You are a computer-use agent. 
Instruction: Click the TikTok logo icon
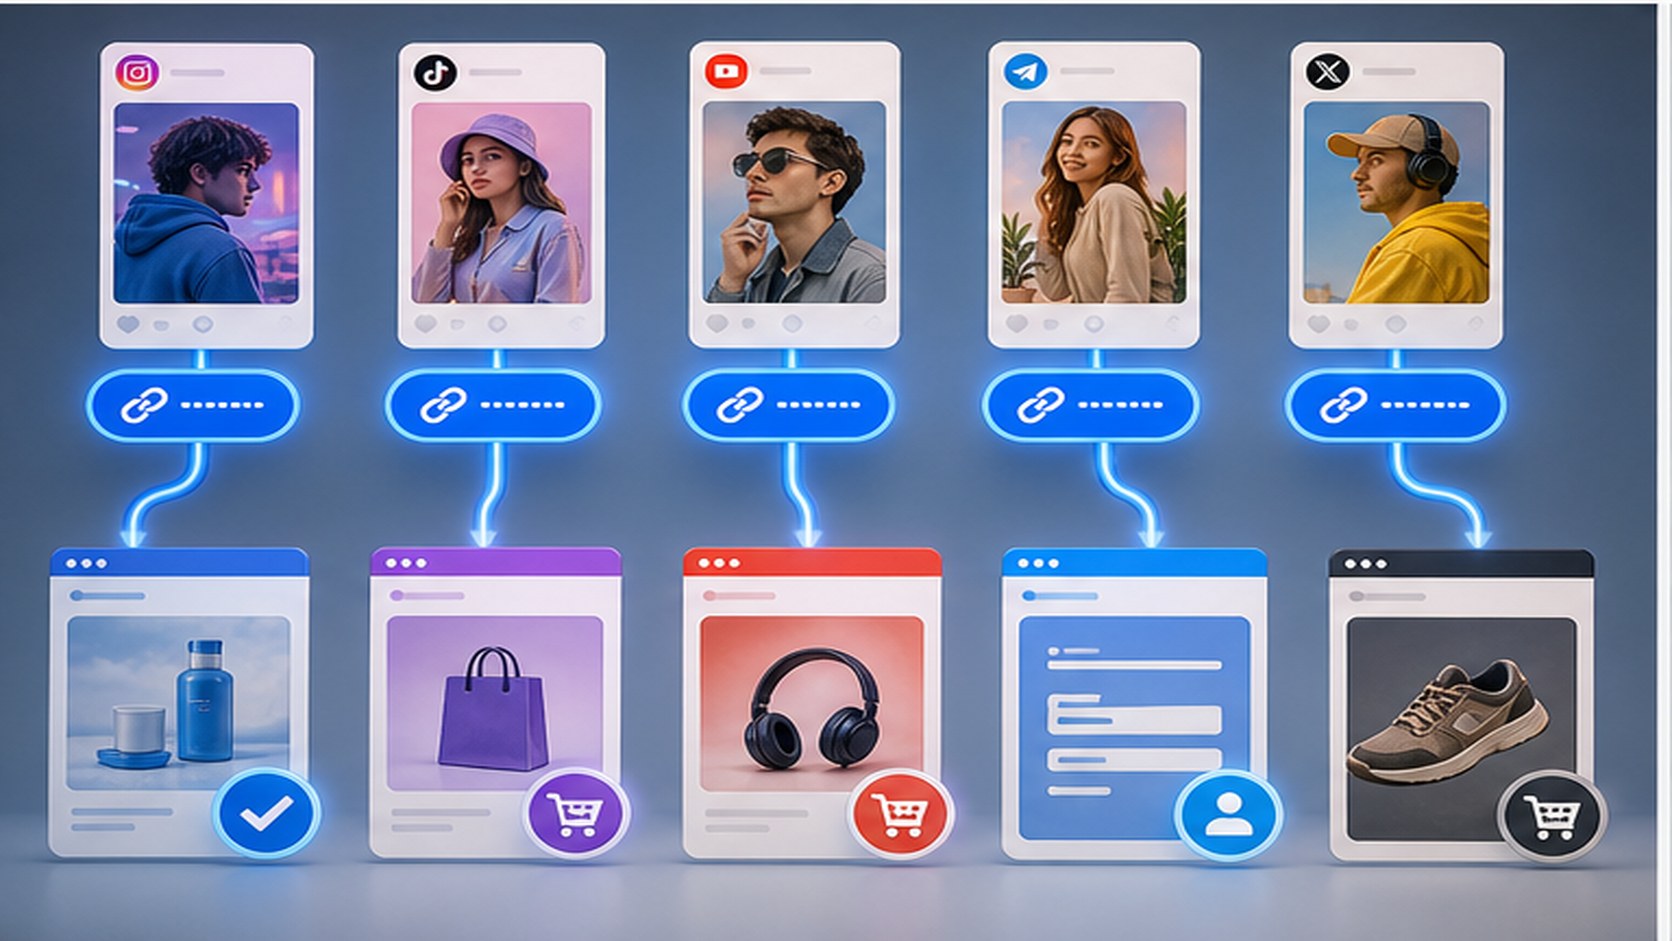[435, 72]
